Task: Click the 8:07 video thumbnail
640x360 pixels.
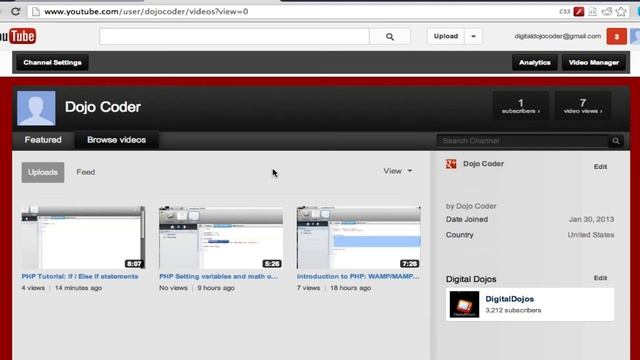Action: click(83, 238)
